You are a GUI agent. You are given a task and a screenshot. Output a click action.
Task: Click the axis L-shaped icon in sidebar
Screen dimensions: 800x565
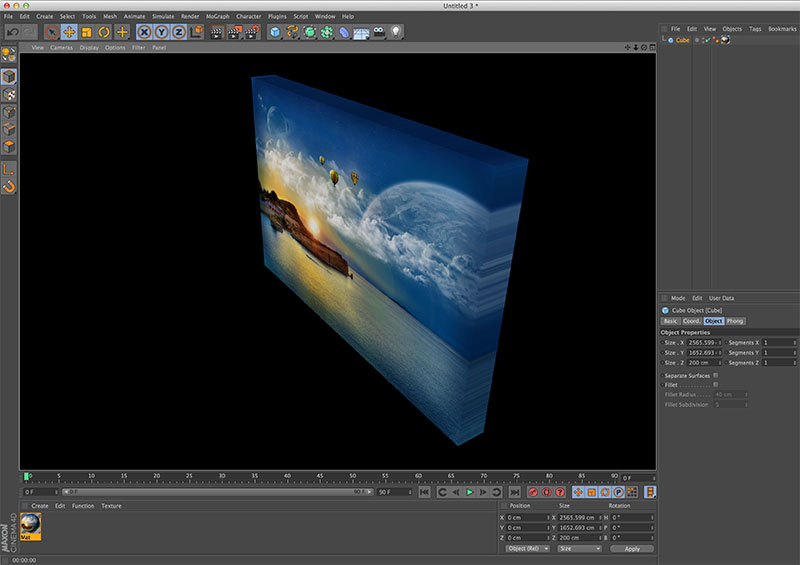(x=9, y=169)
